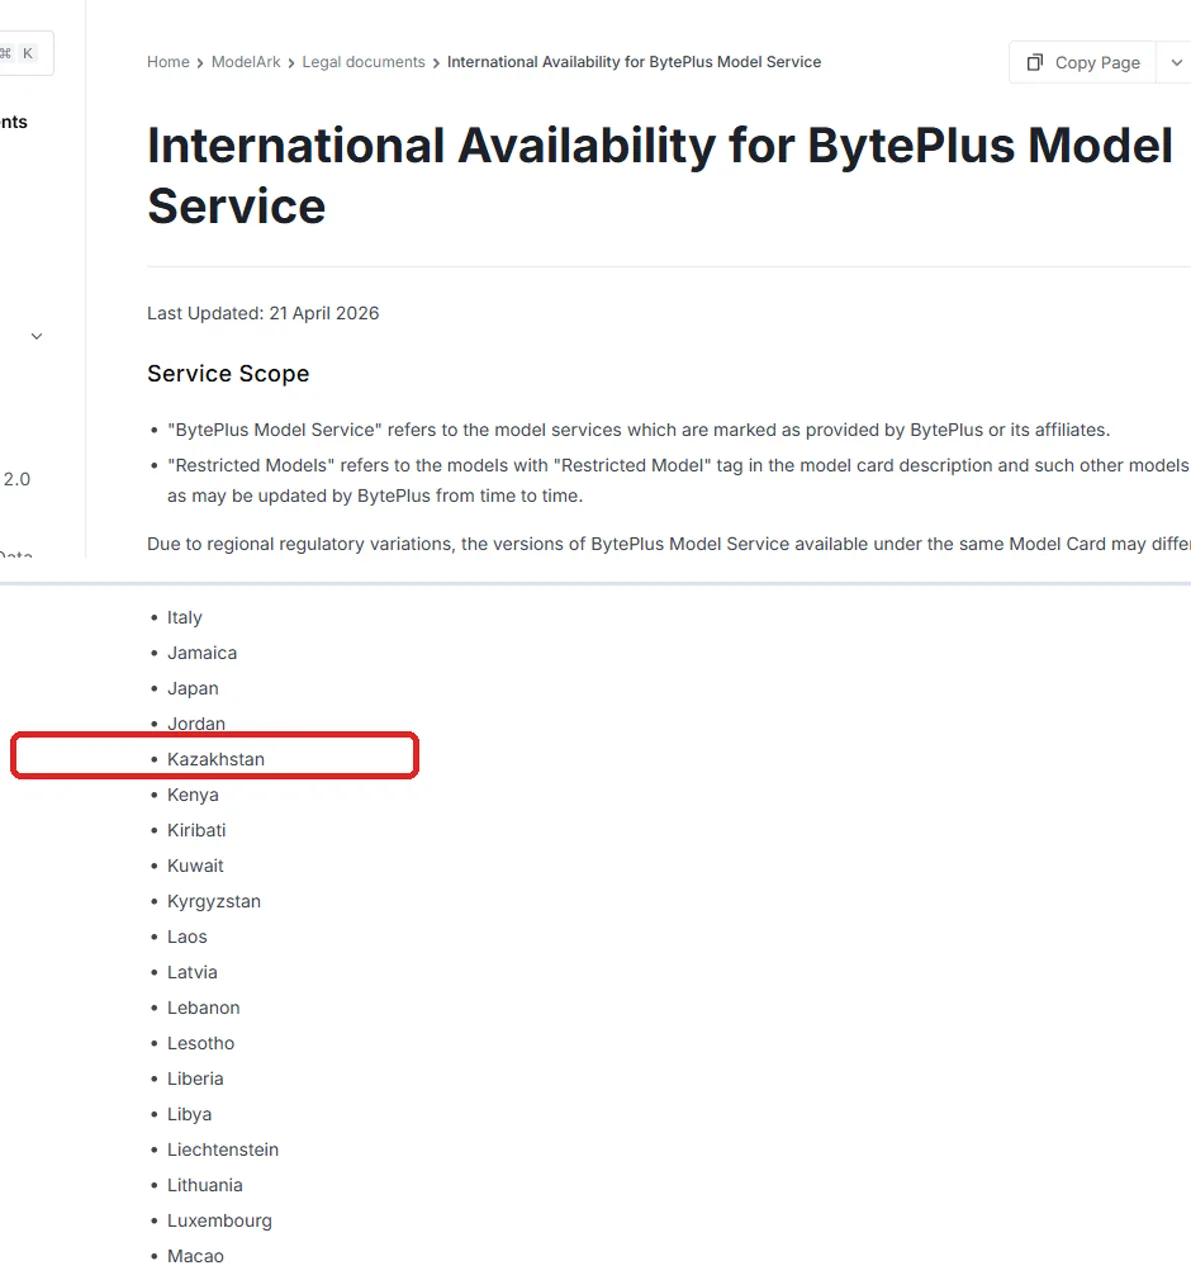Select Kenya in the country list
This screenshot has height=1280, width=1191.
(x=193, y=795)
